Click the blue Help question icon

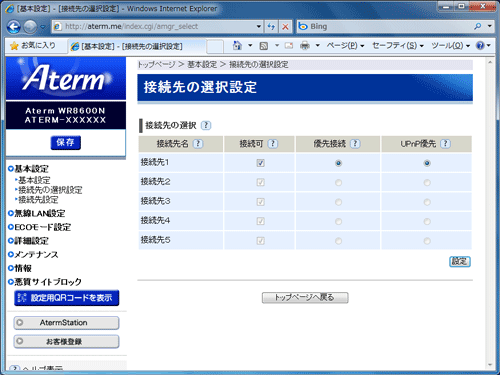coord(480,45)
